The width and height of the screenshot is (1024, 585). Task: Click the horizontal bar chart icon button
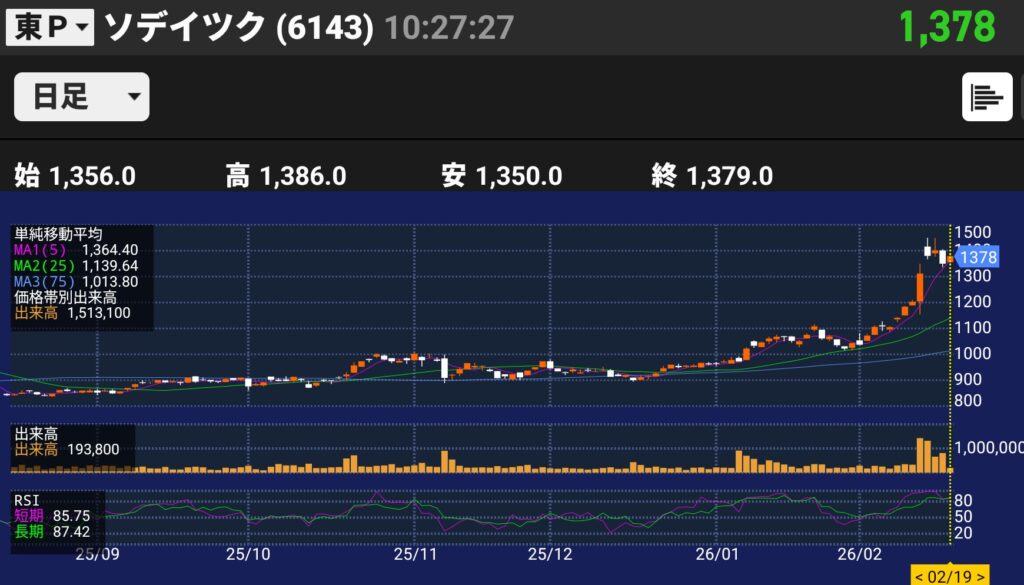(986, 97)
